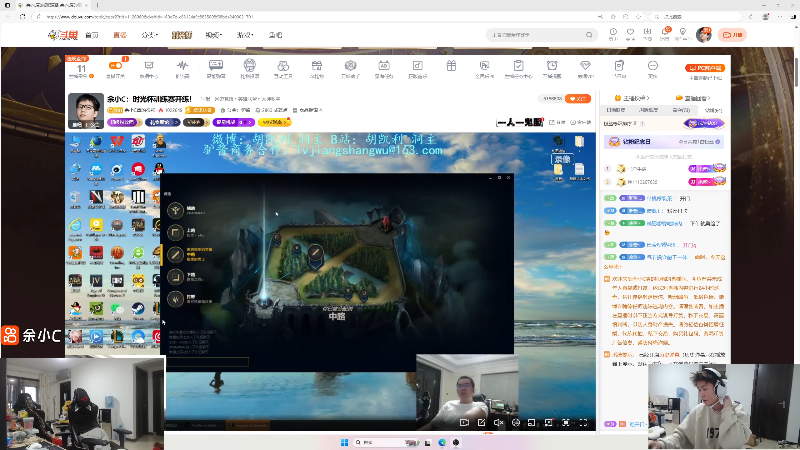The image size is (800, 450).
Task: Open danmaku settings icon in player controls
Action: (x=516, y=422)
